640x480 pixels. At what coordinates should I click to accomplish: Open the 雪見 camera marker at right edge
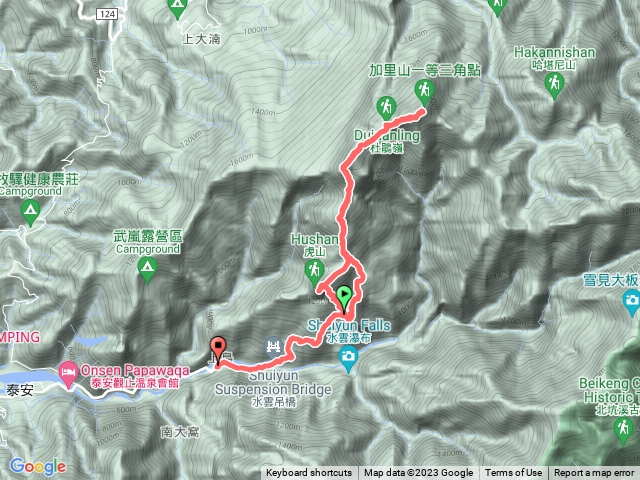pos(632,302)
